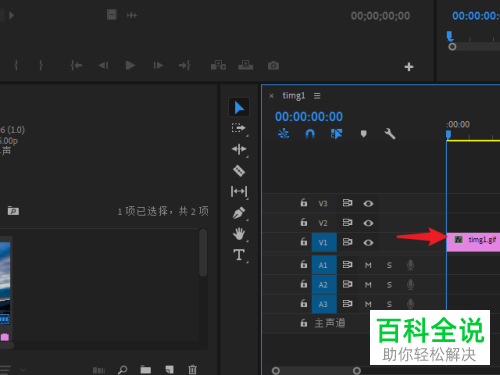Toggle lock on master audio track

[304, 323]
